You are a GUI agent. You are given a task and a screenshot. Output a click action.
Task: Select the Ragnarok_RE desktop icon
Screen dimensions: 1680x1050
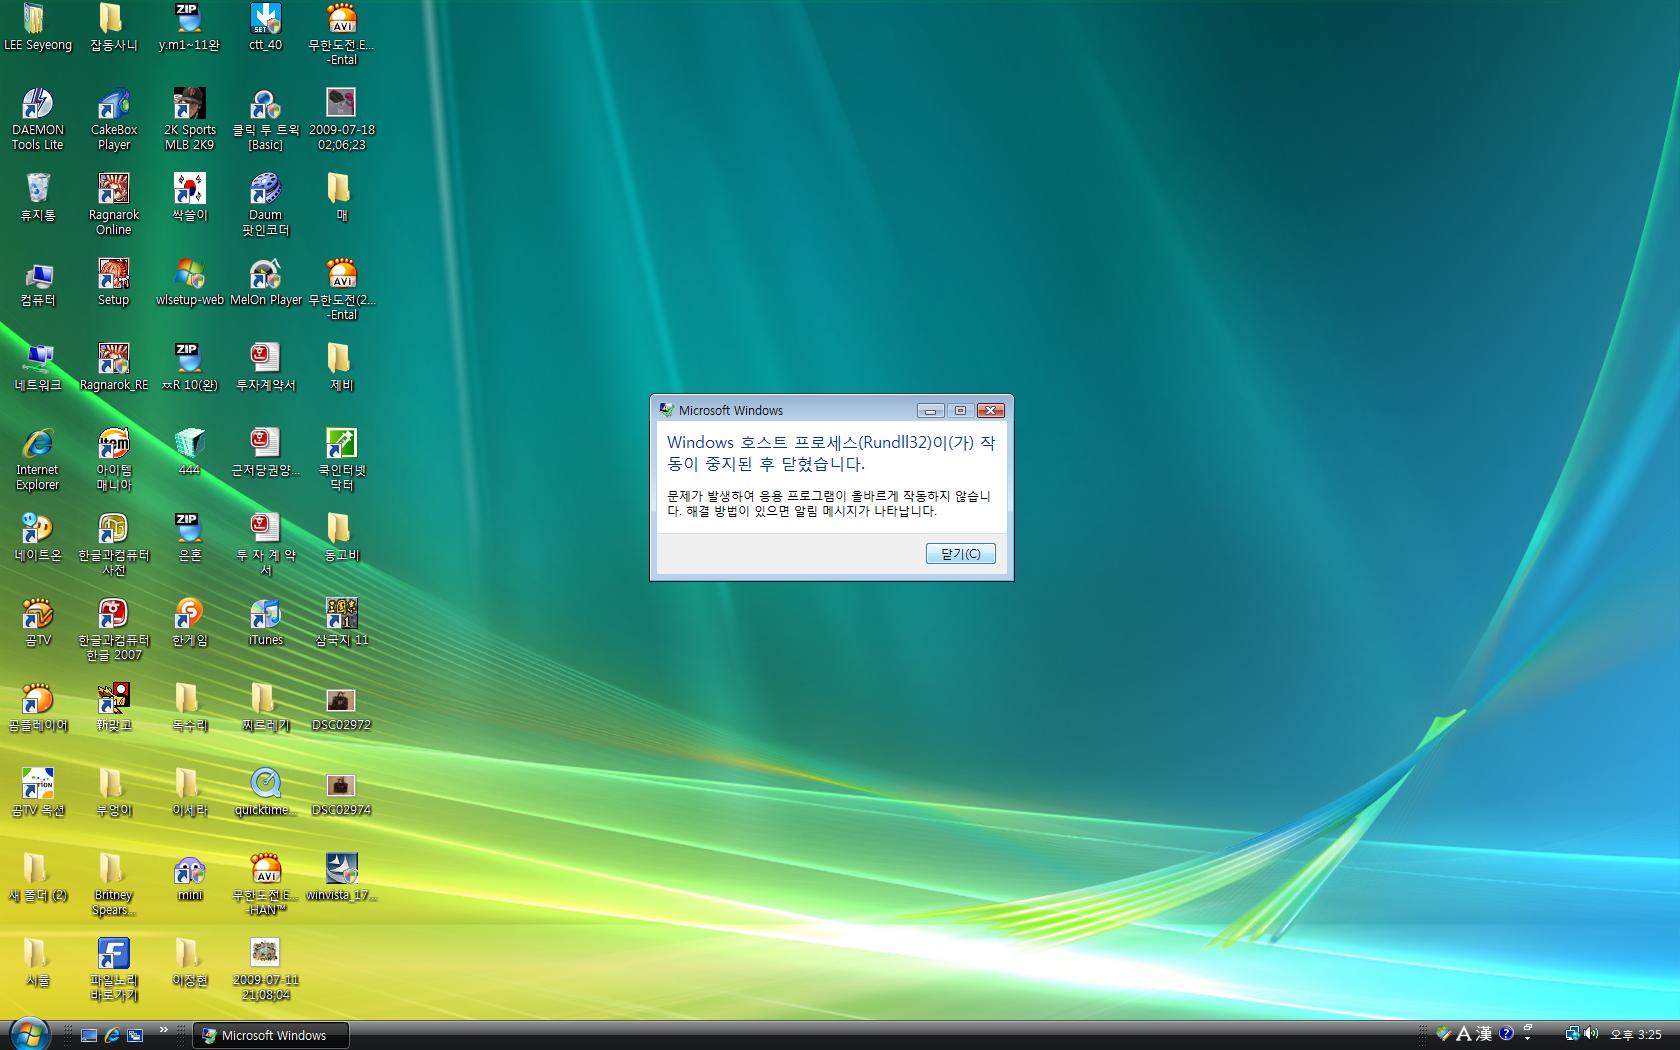click(114, 367)
